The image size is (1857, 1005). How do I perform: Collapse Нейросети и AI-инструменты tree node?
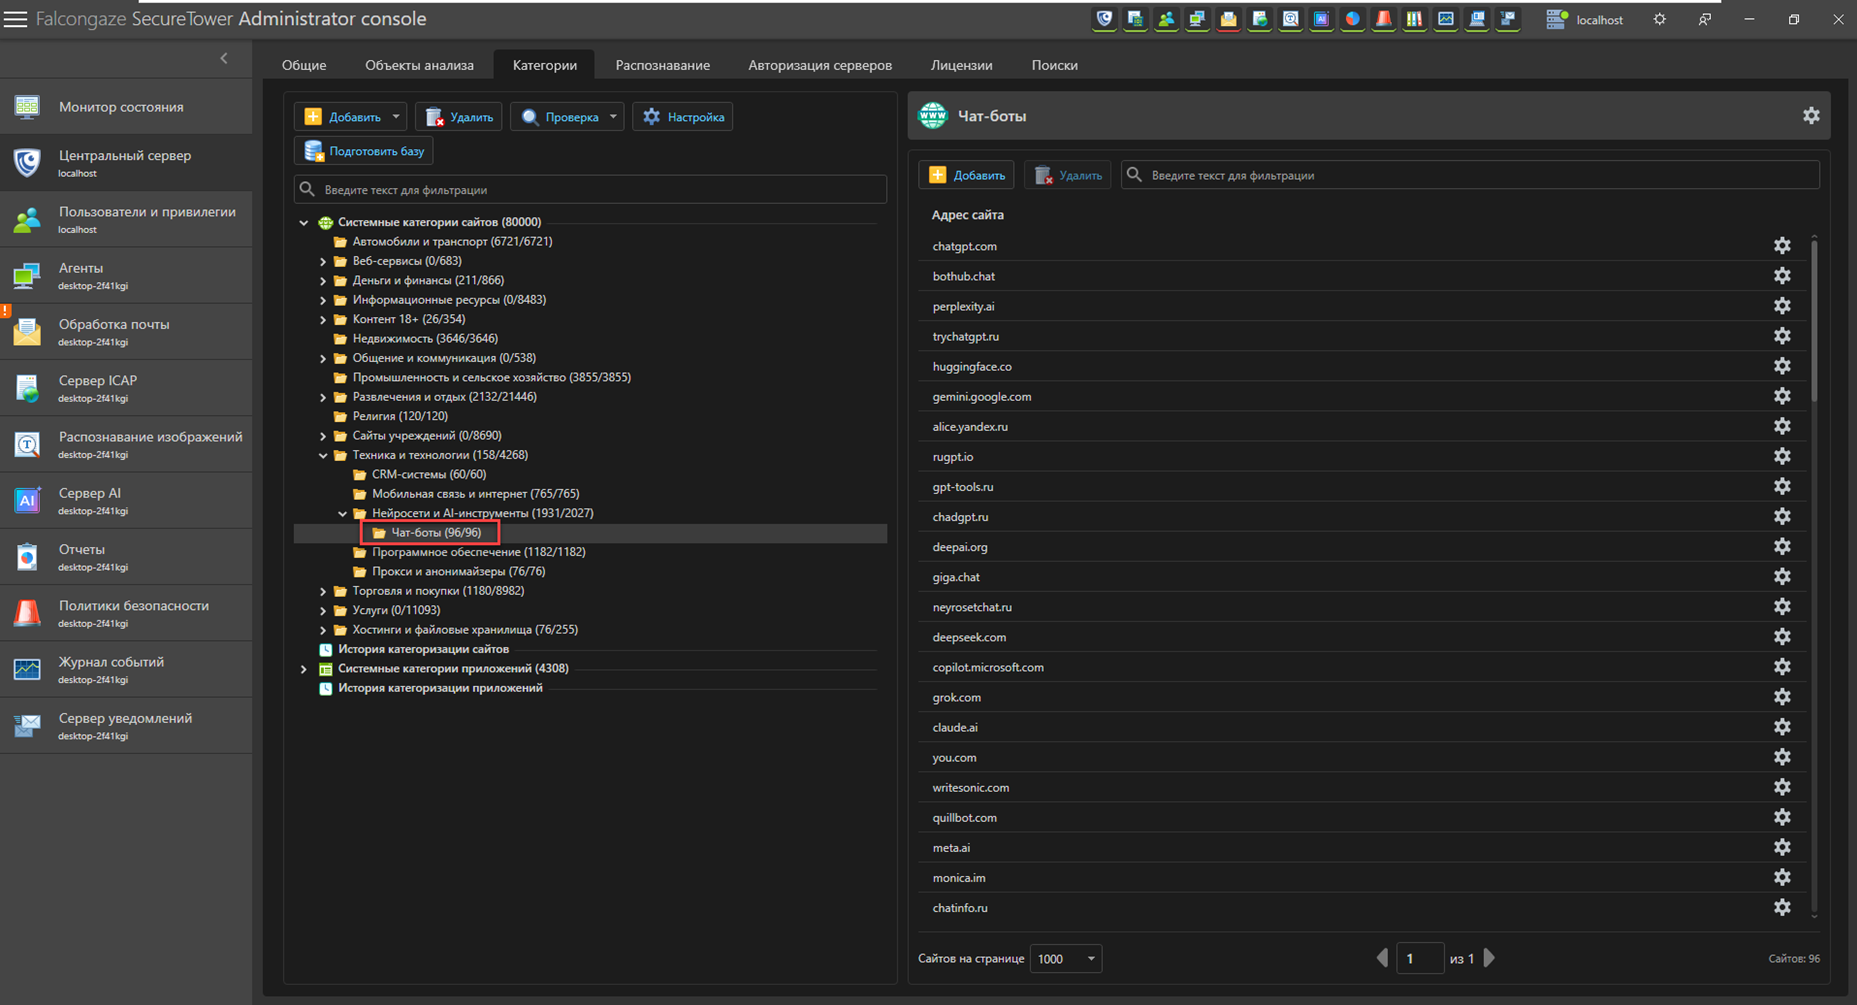coord(342,513)
